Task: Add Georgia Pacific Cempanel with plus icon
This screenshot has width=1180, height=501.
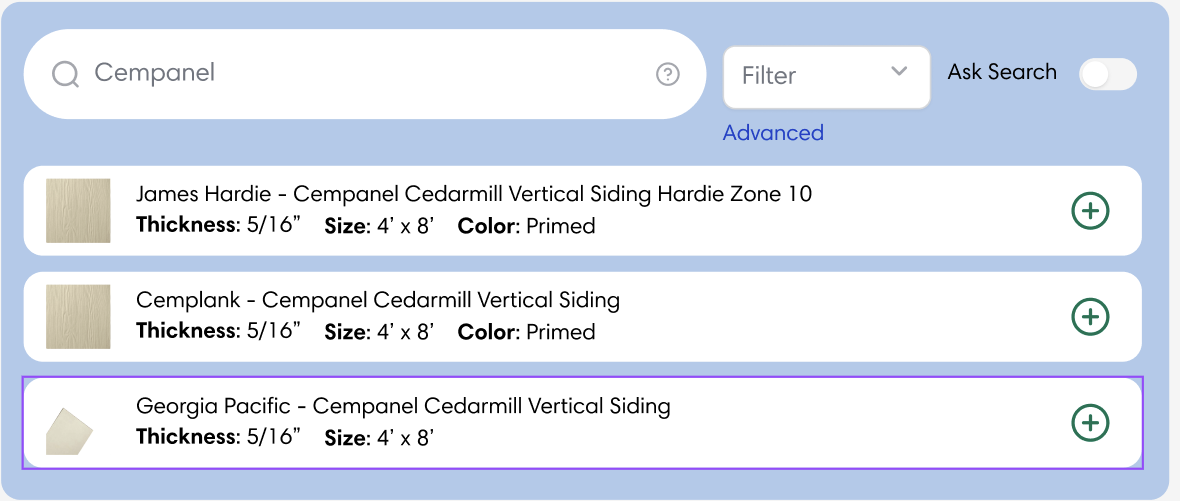Action: pos(1090,423)
